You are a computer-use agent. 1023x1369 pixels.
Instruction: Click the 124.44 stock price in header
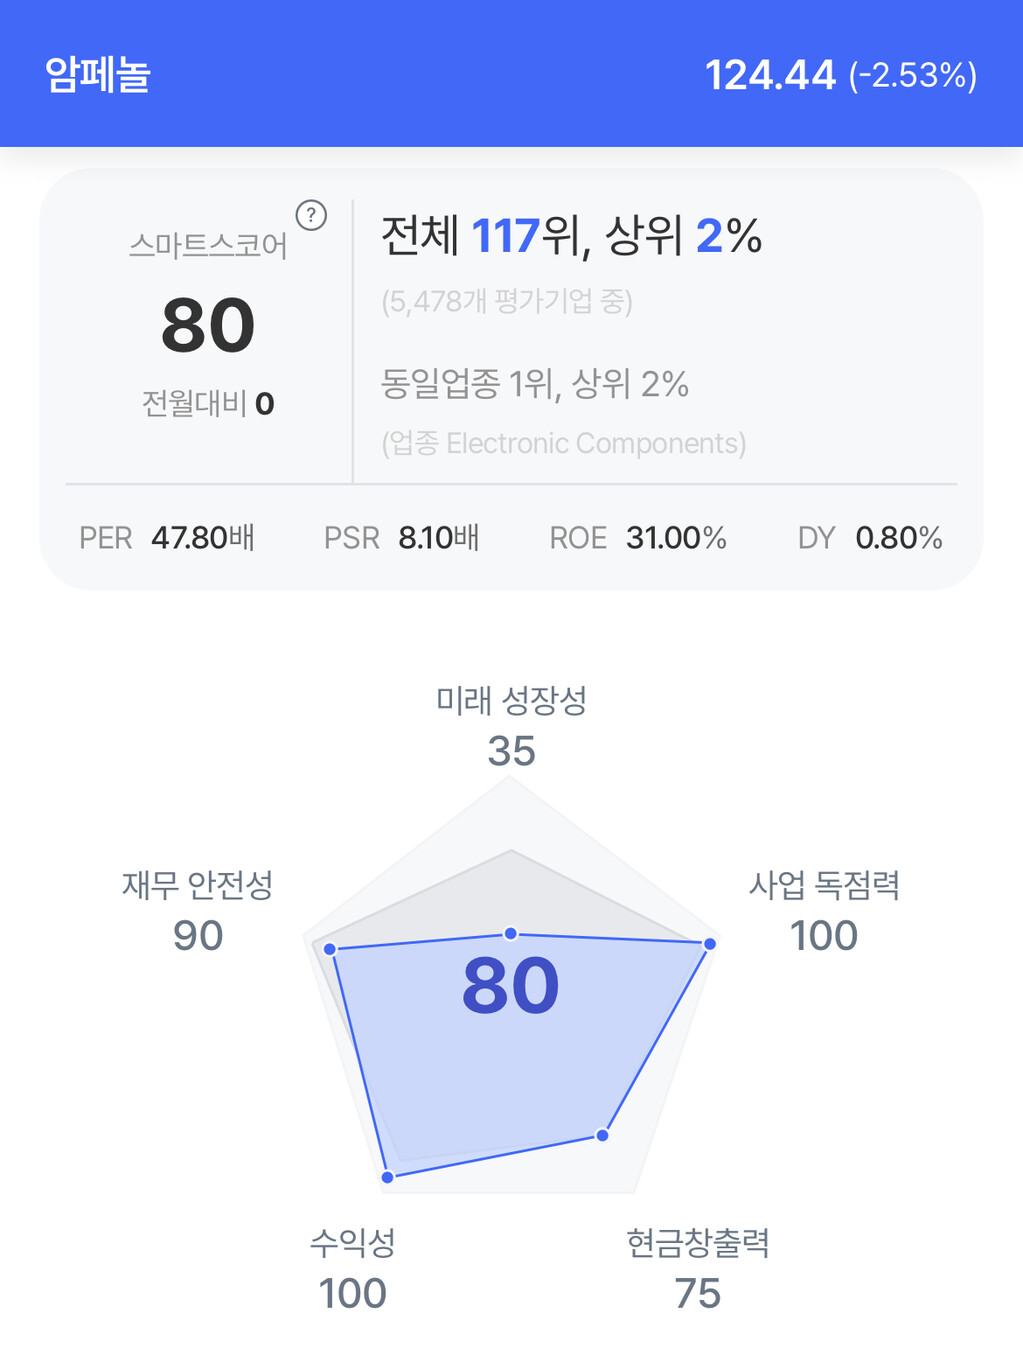point(770,75)
